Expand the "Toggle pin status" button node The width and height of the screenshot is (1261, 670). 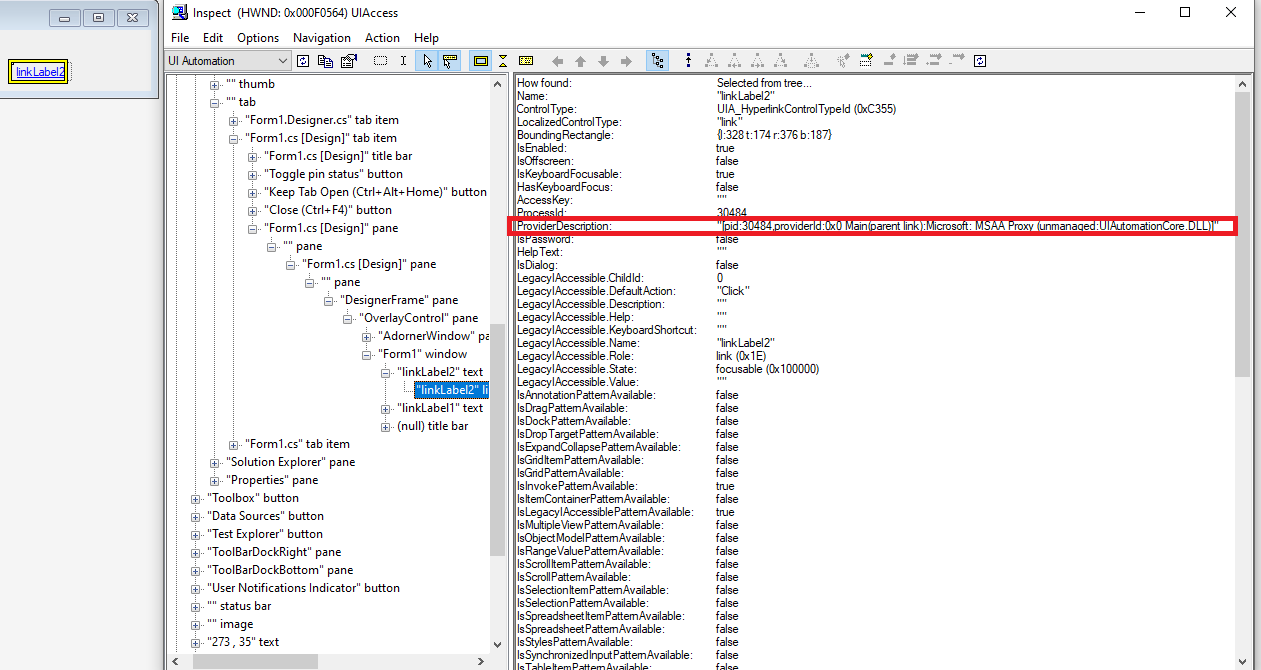tap(252, 174)
